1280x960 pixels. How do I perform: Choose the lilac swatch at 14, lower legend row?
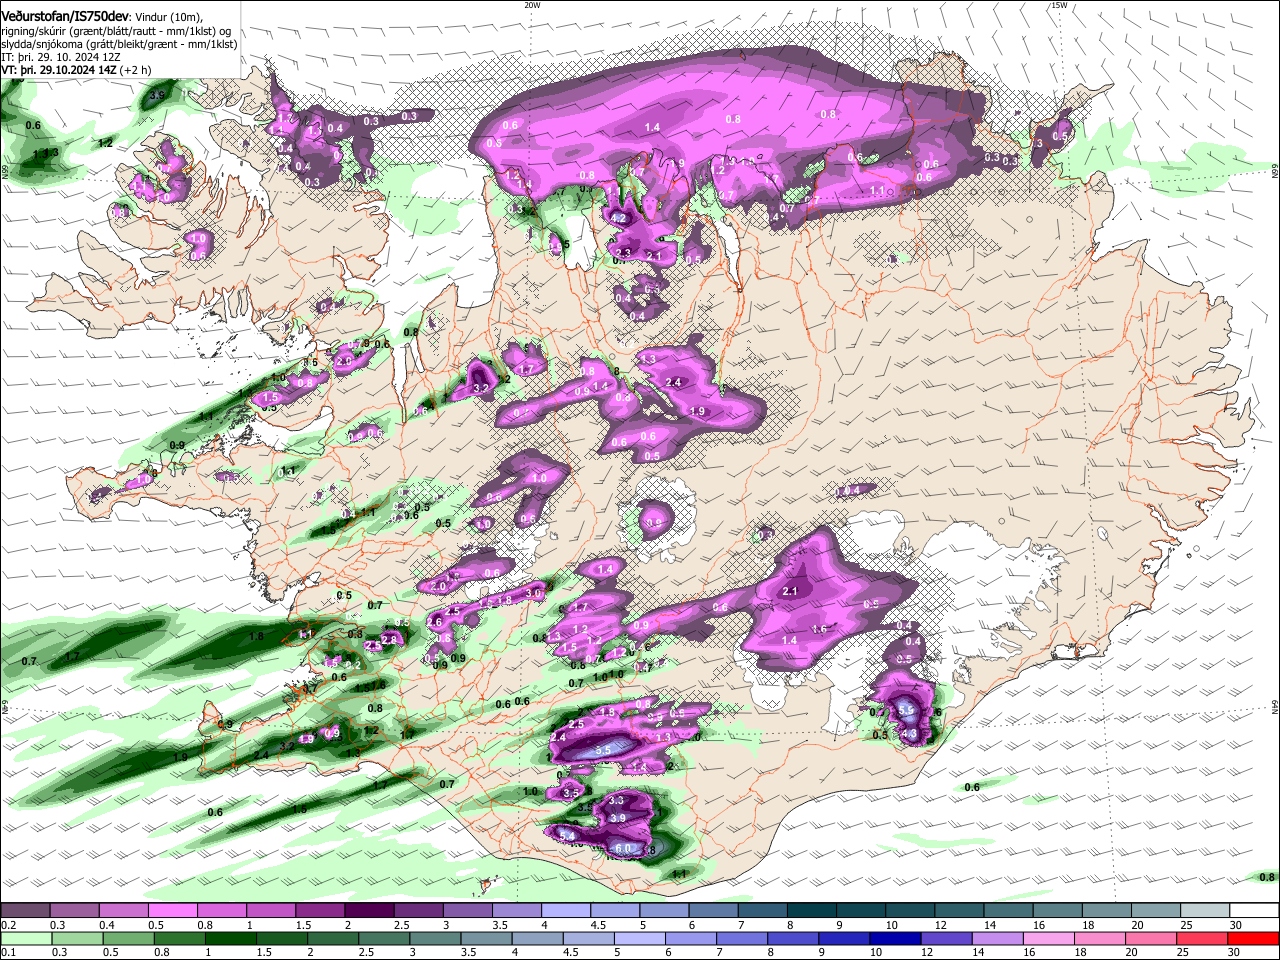click(997, 938)
